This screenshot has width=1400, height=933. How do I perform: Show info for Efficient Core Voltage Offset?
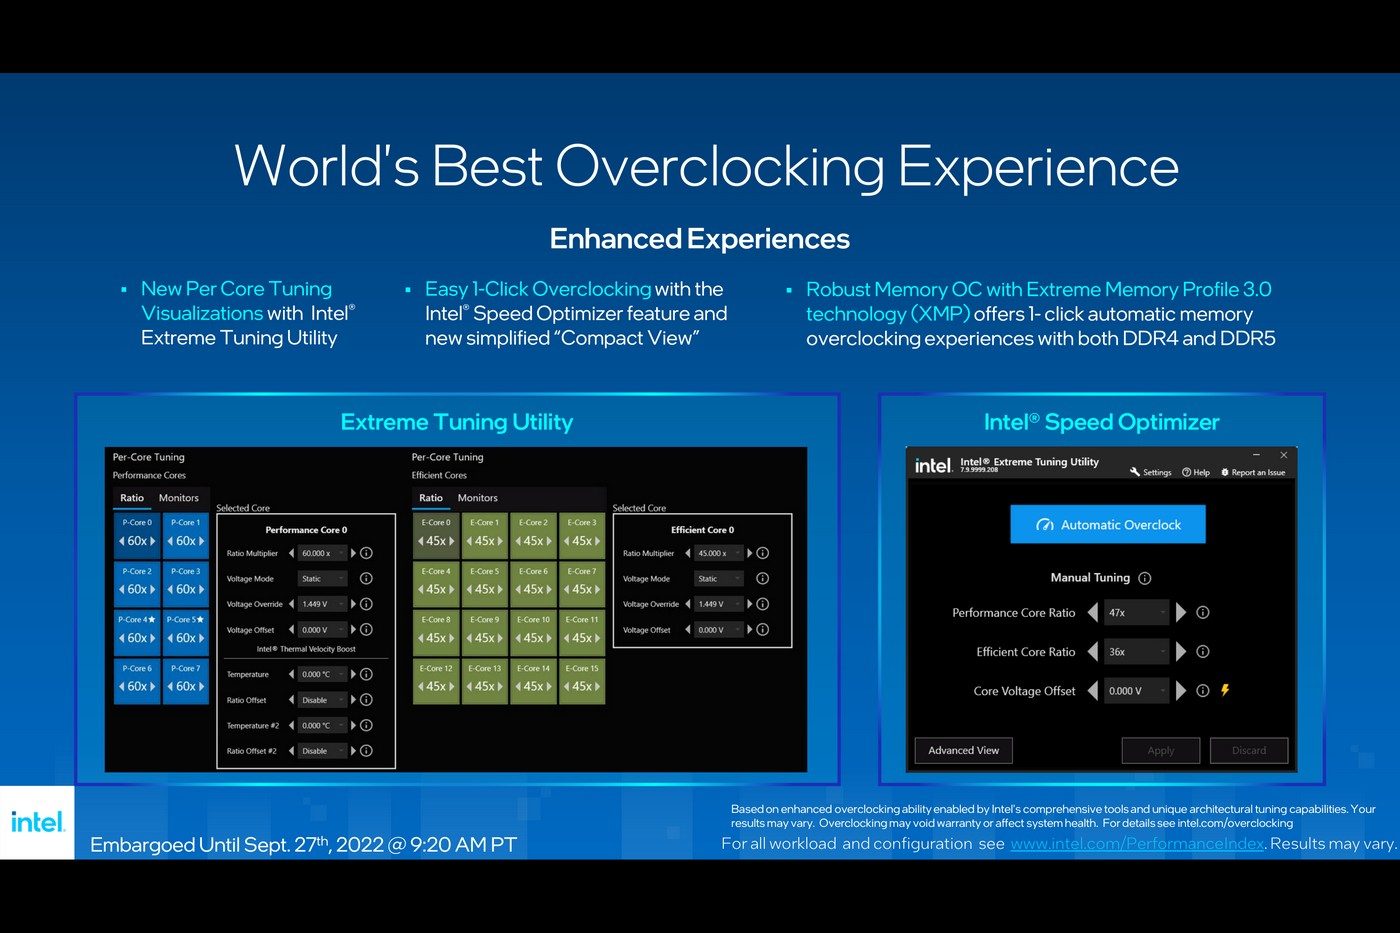coord(762,629)
